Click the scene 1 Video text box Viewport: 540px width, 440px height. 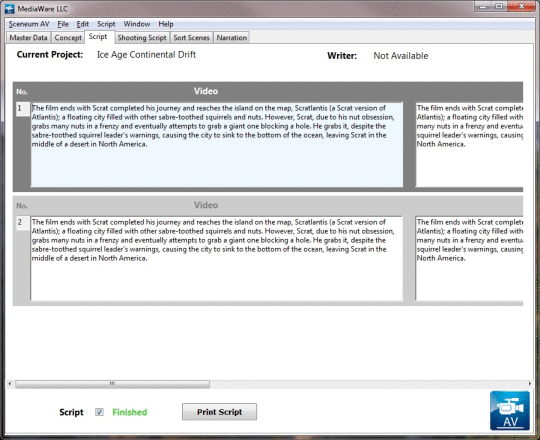coord(217,145)
